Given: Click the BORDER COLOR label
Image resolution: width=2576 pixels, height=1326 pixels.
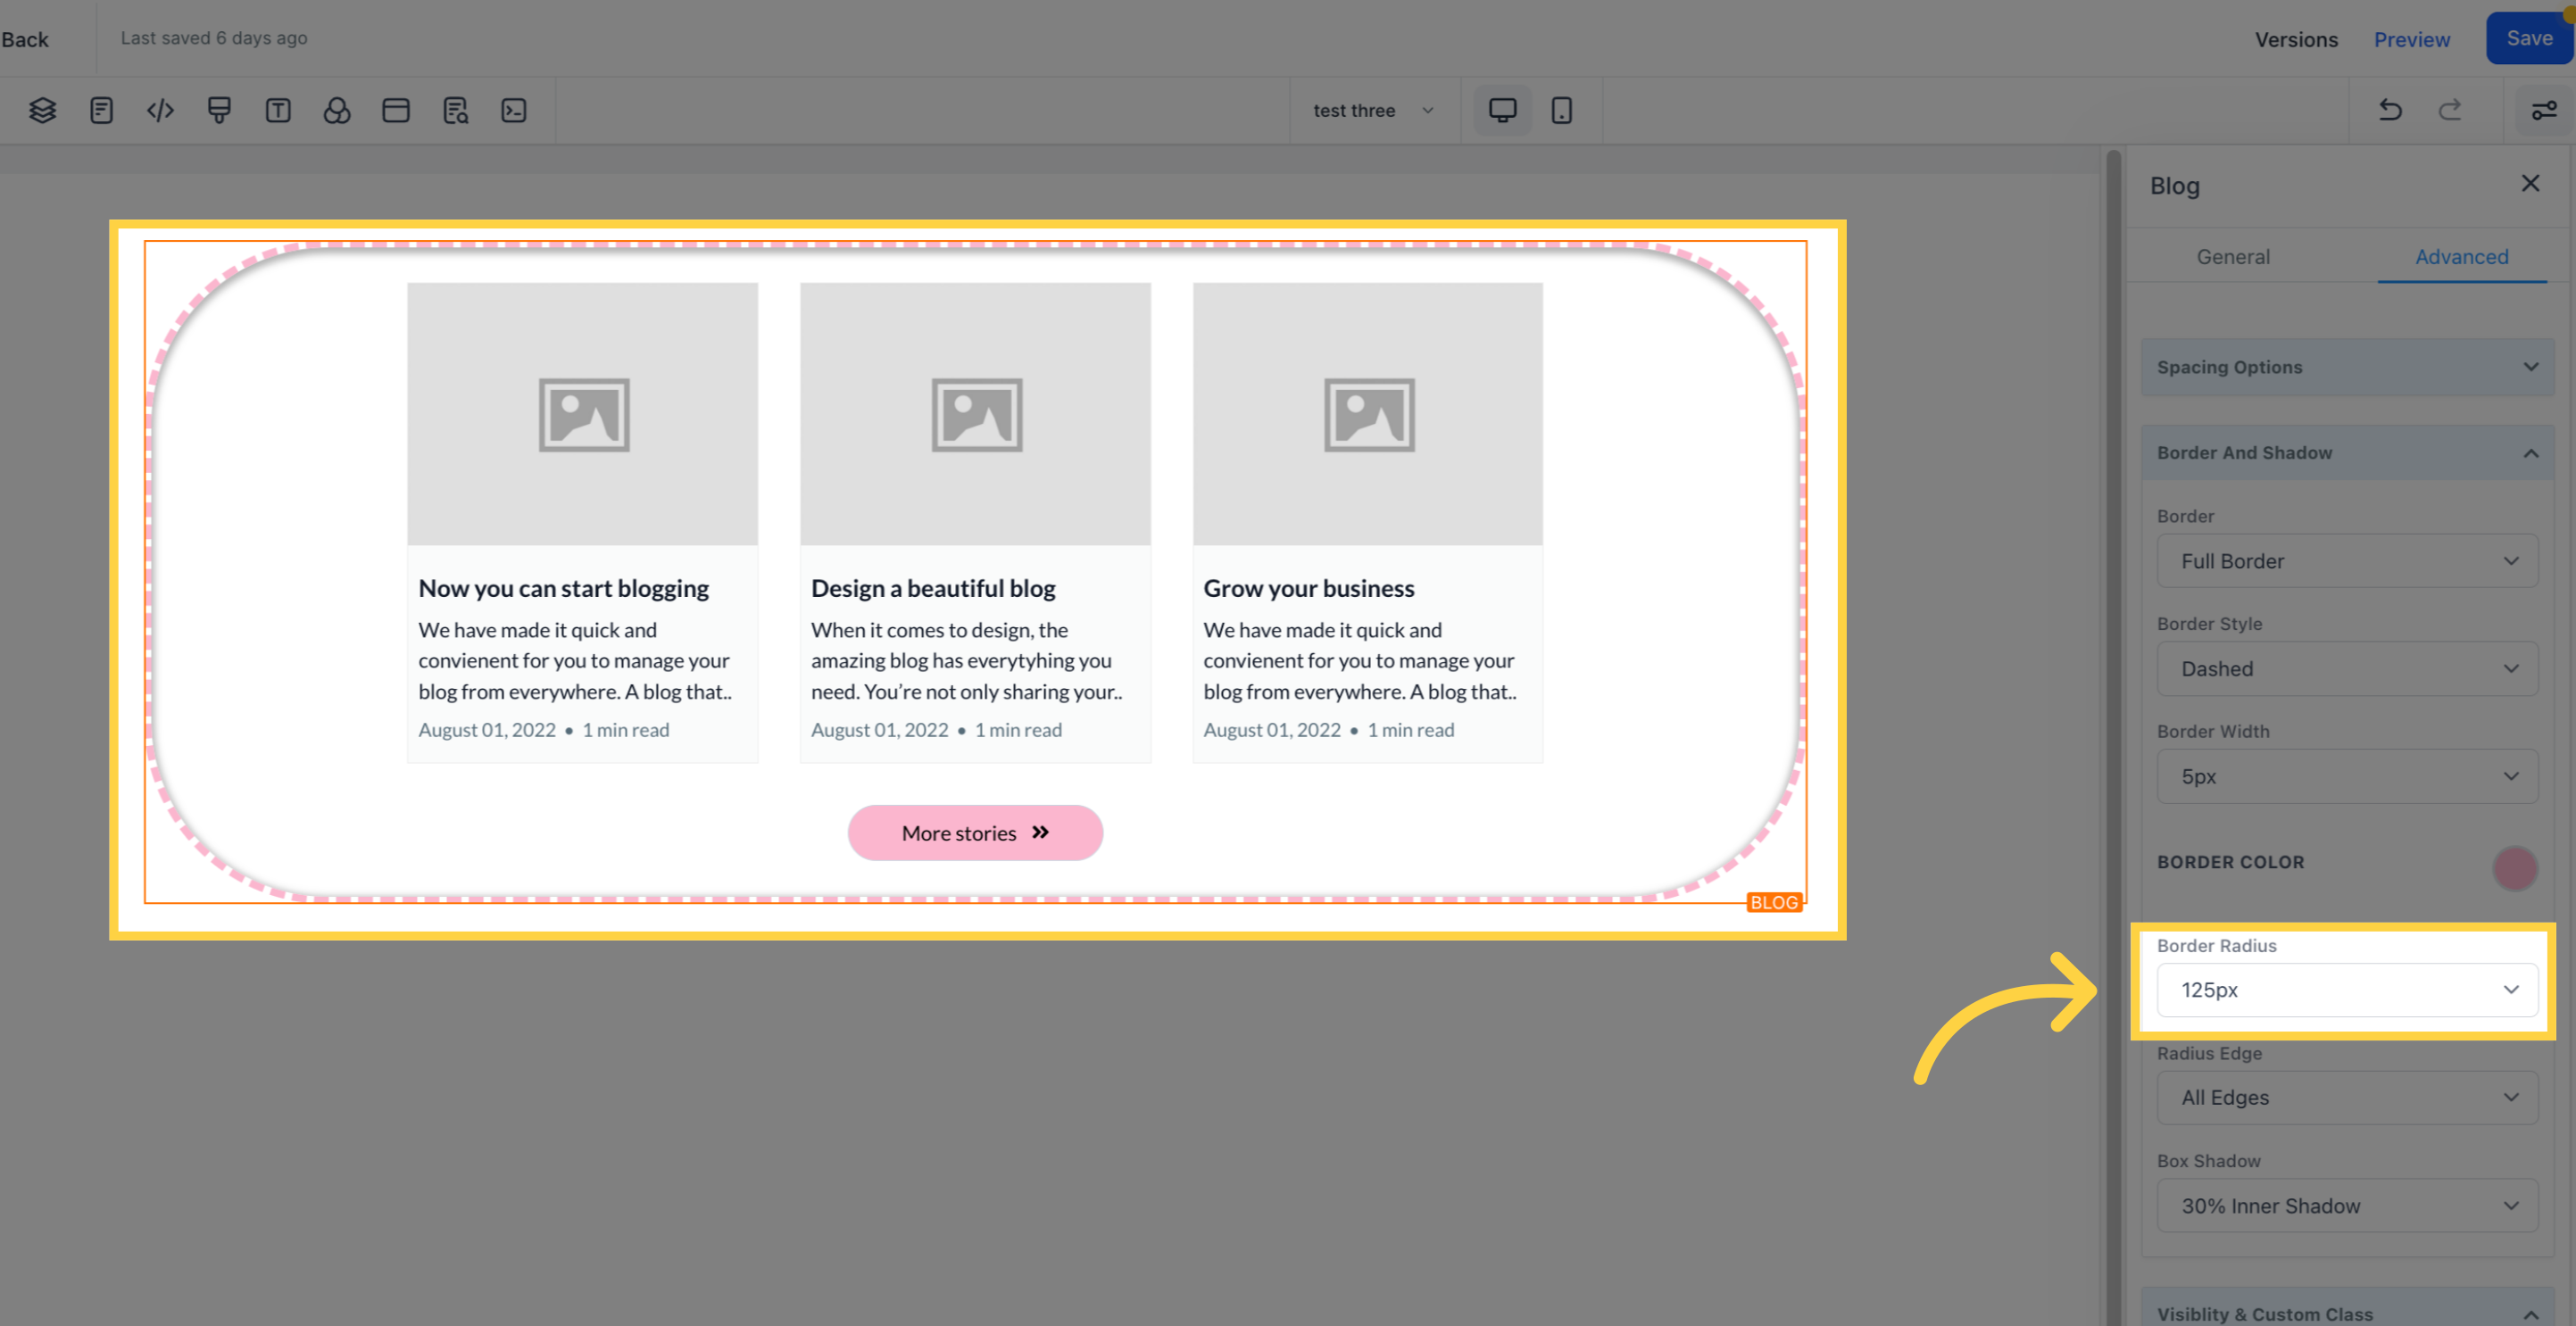Looking at the screenshot, I should tap(2230, 862).
